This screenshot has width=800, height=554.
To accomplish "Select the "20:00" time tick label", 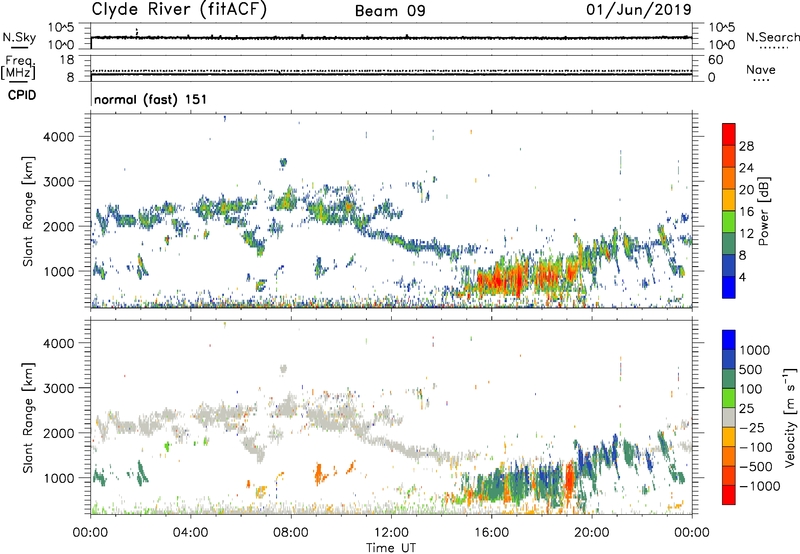I will click(592, 533).
